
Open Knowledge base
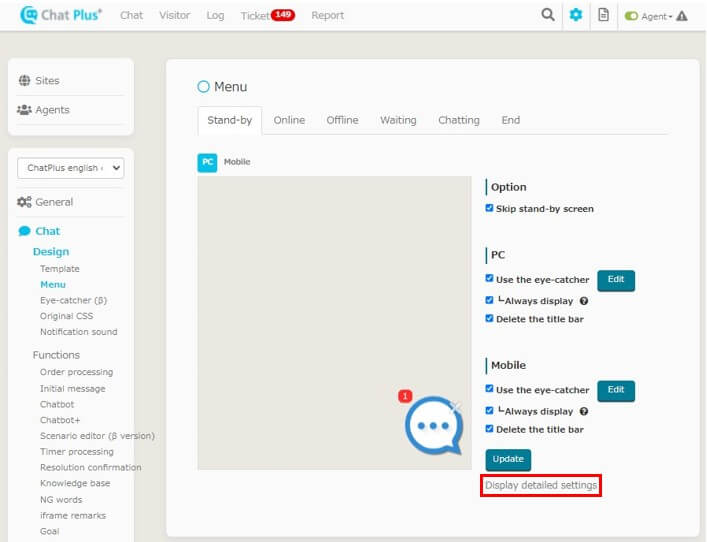click(75, 483)
